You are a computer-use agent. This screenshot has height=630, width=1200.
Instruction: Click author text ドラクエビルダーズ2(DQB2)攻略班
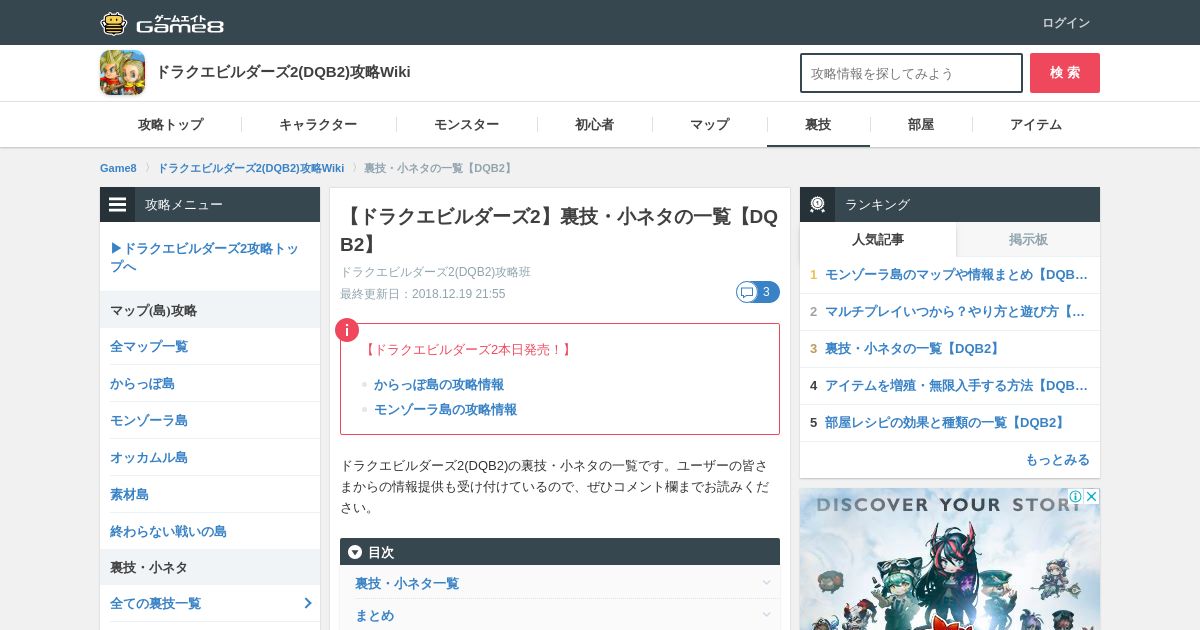(435, 272)
